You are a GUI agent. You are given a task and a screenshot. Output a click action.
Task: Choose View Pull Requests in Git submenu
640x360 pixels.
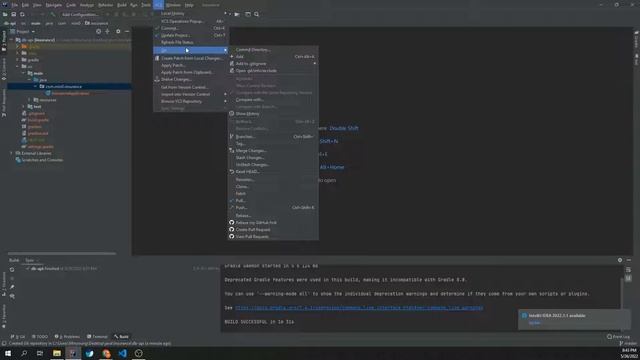coord(273,236)
